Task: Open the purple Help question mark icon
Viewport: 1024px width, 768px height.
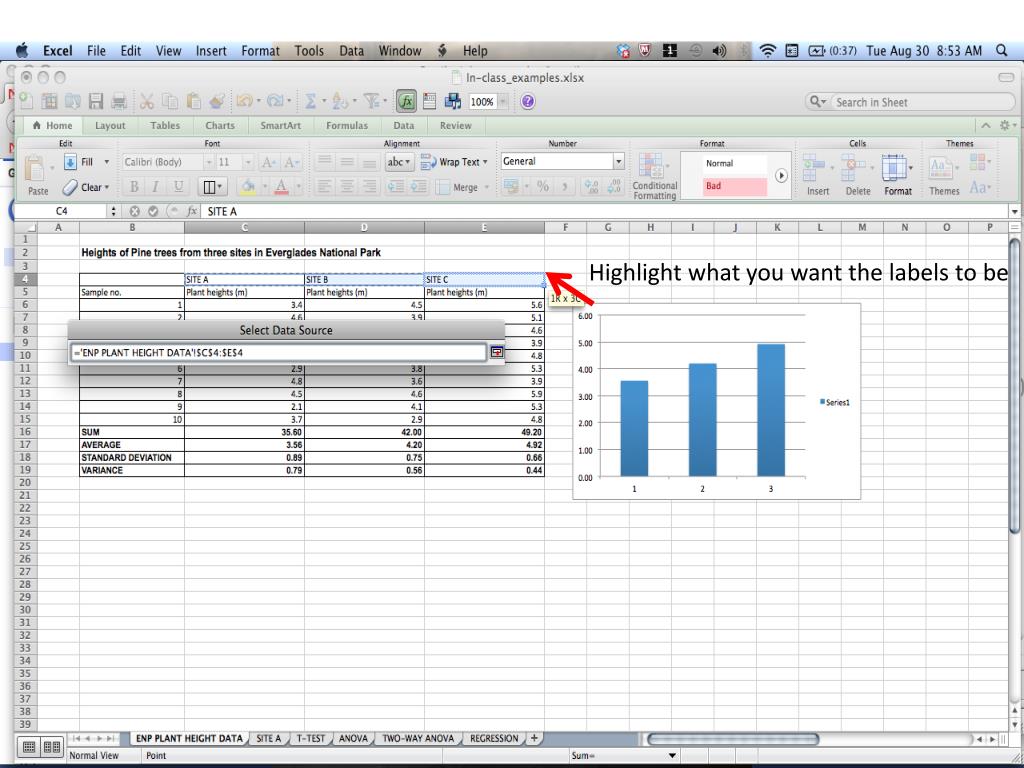Action: point(528,101)
